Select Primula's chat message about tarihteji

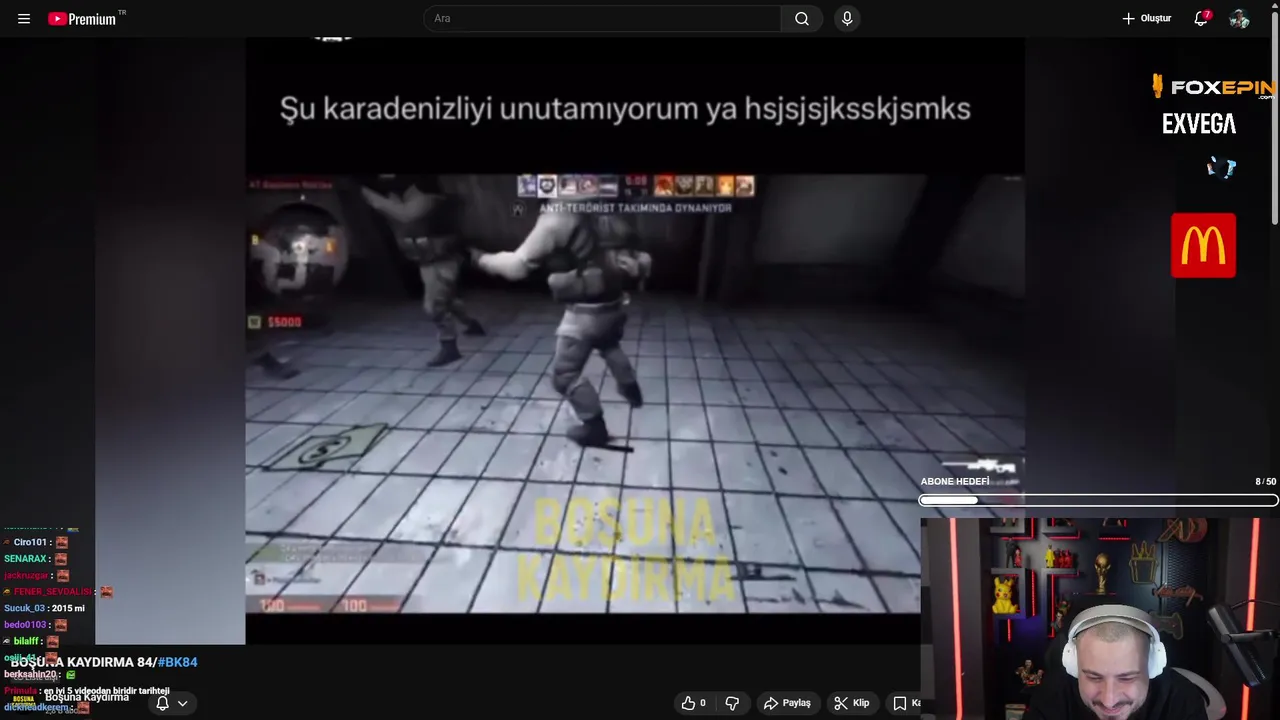106,691
